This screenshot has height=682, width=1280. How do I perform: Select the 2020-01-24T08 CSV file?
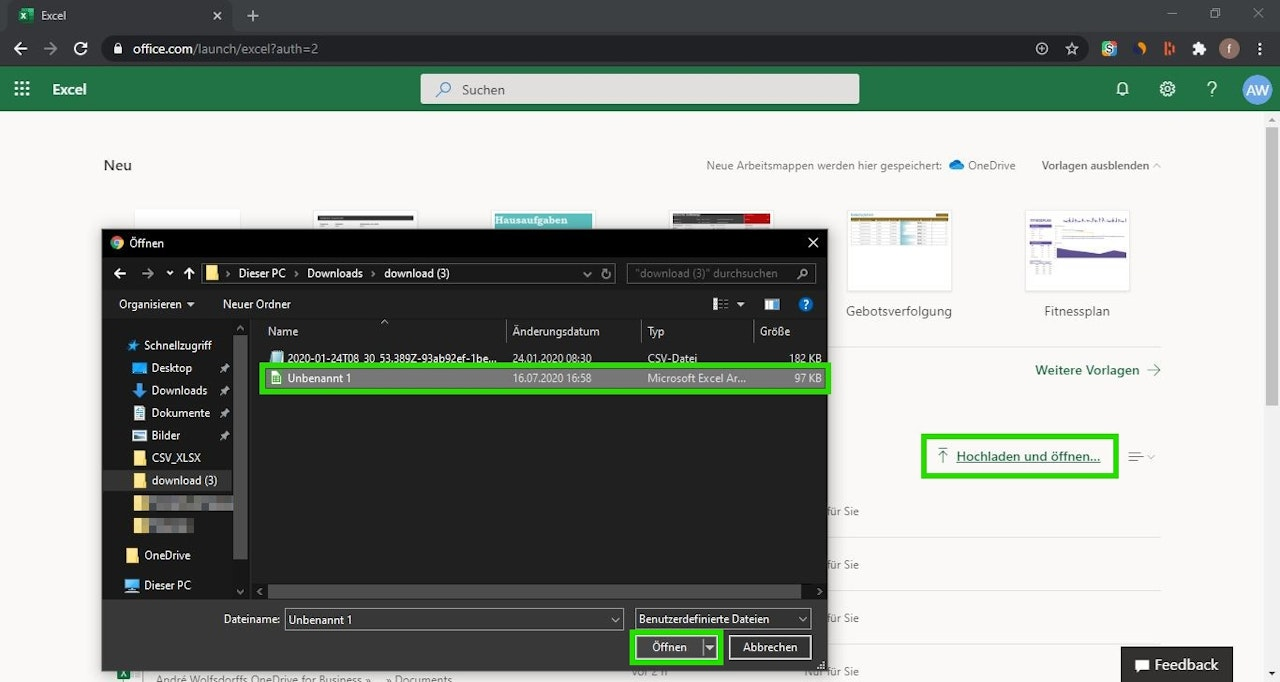click(x=545, y=357)
